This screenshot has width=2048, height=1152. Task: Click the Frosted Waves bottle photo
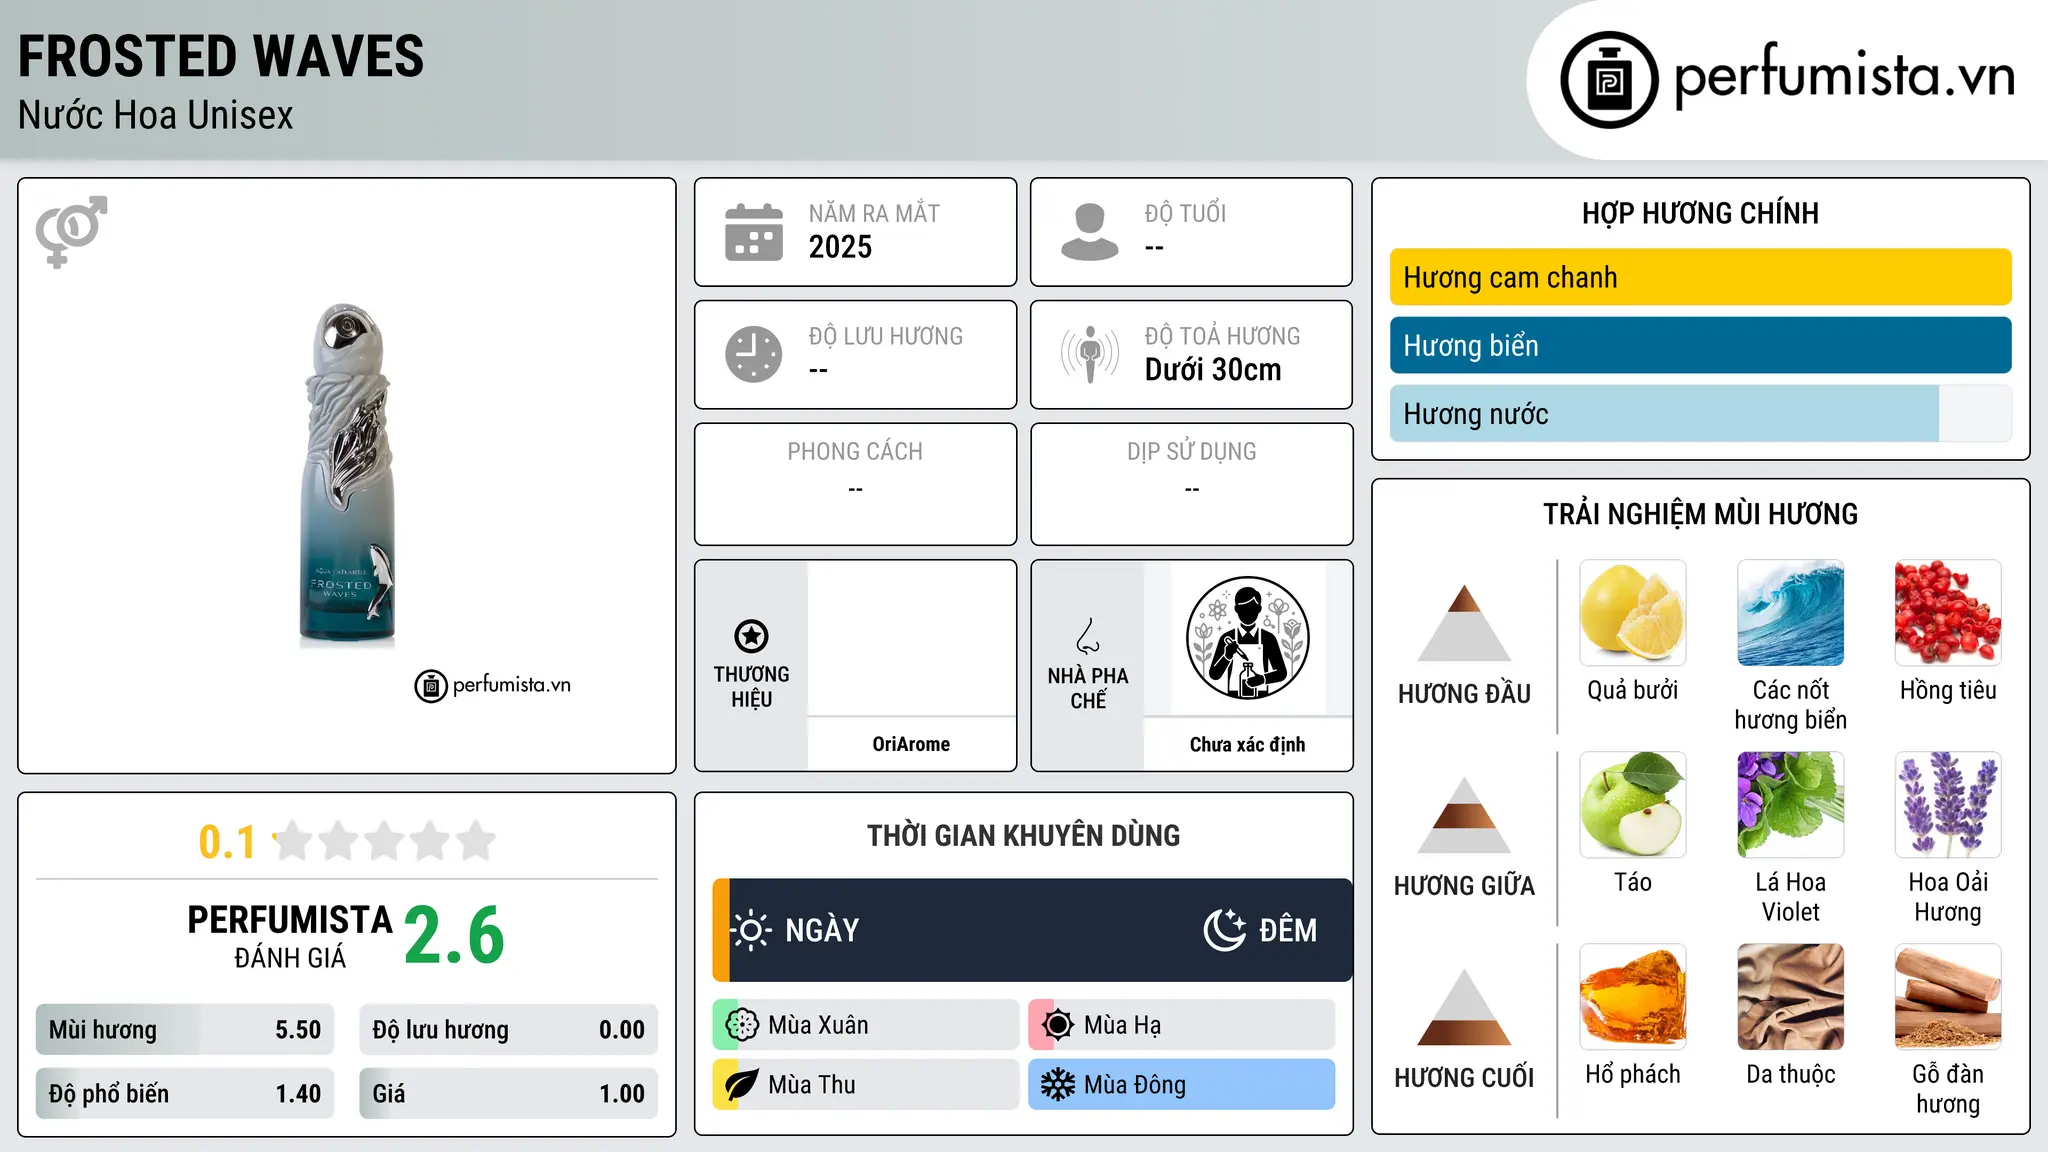(347, 474)
